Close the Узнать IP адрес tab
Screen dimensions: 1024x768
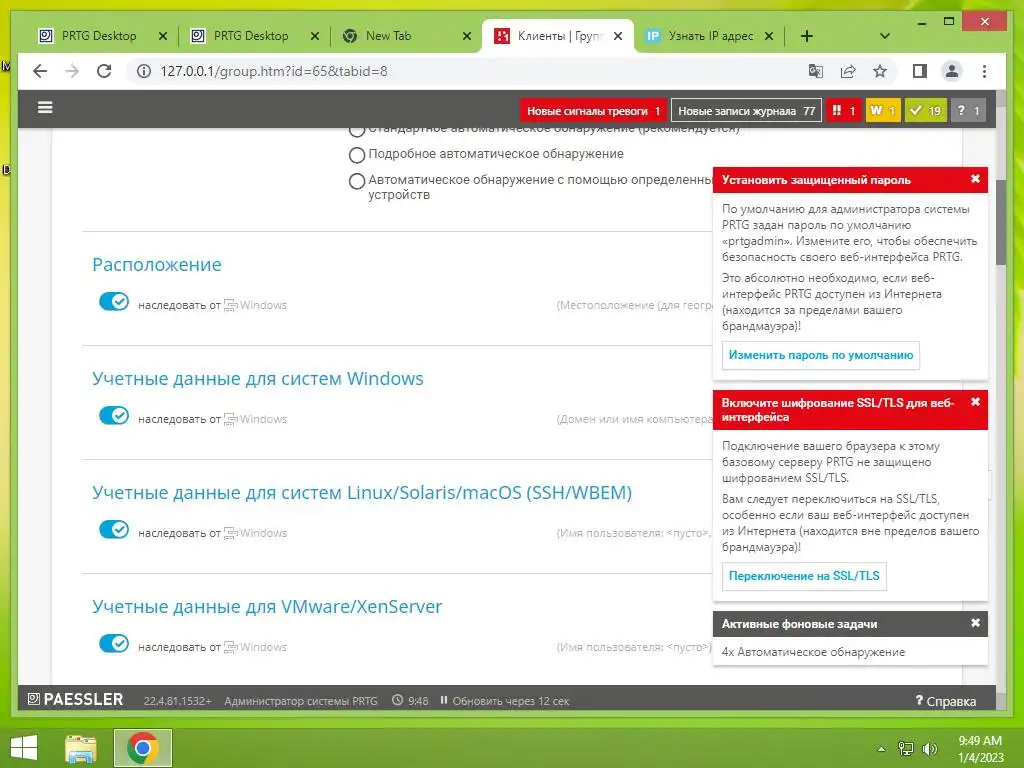pos(769,36)
